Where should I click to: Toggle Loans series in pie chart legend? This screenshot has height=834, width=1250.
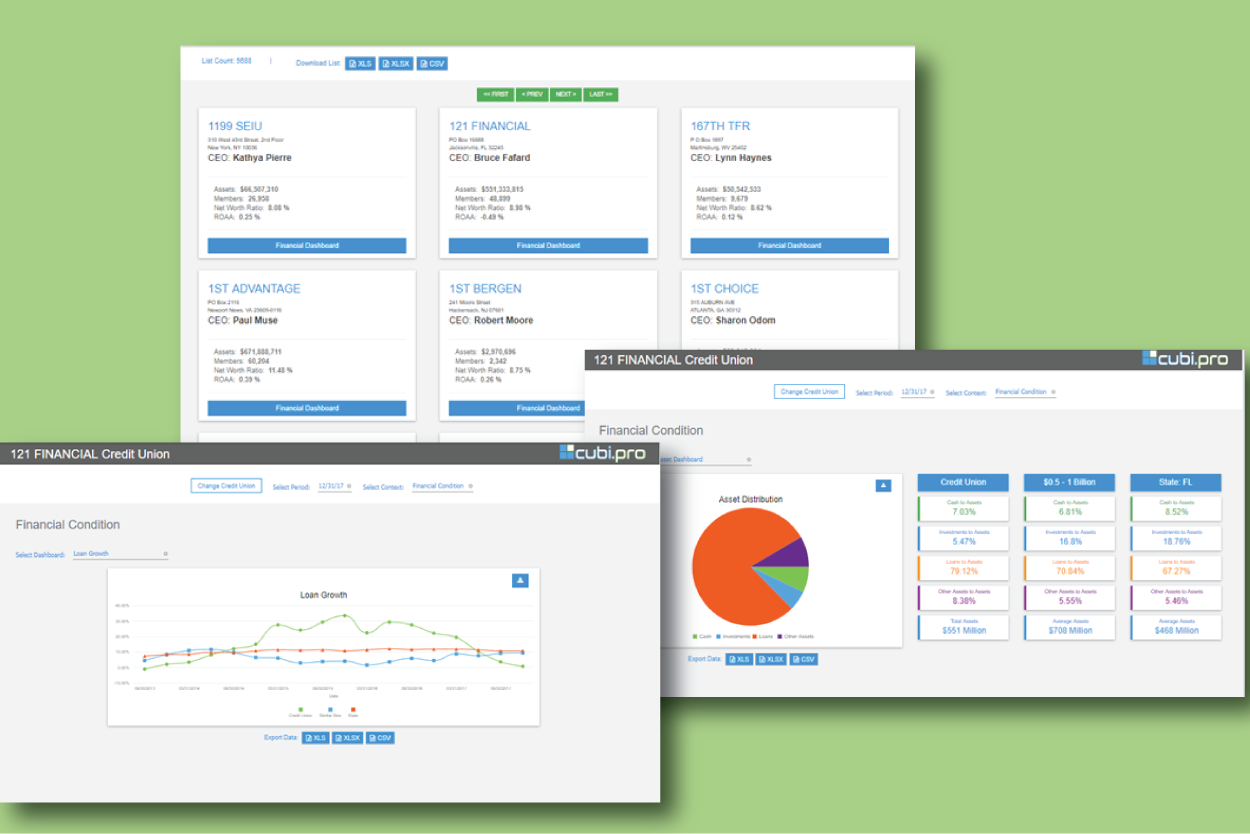click(x=764, y=636)
